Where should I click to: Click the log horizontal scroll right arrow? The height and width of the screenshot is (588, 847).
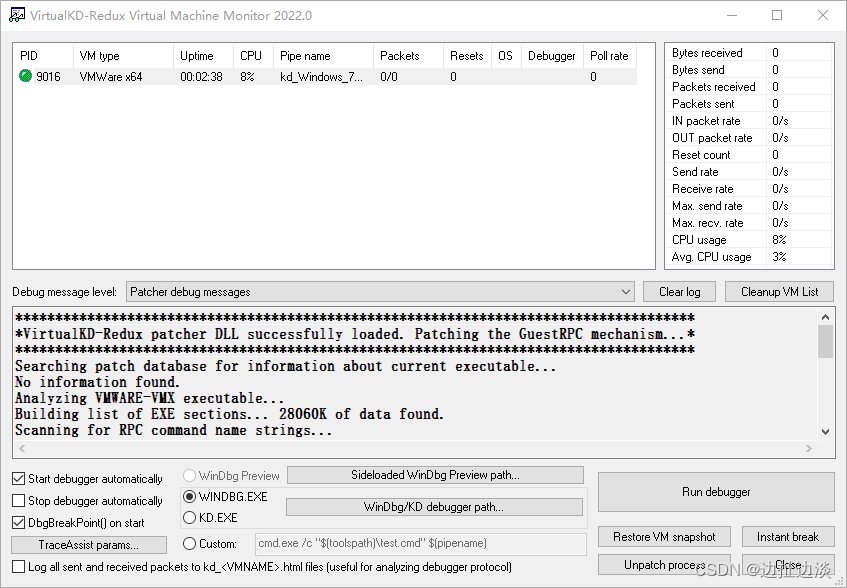pos(809,448)
